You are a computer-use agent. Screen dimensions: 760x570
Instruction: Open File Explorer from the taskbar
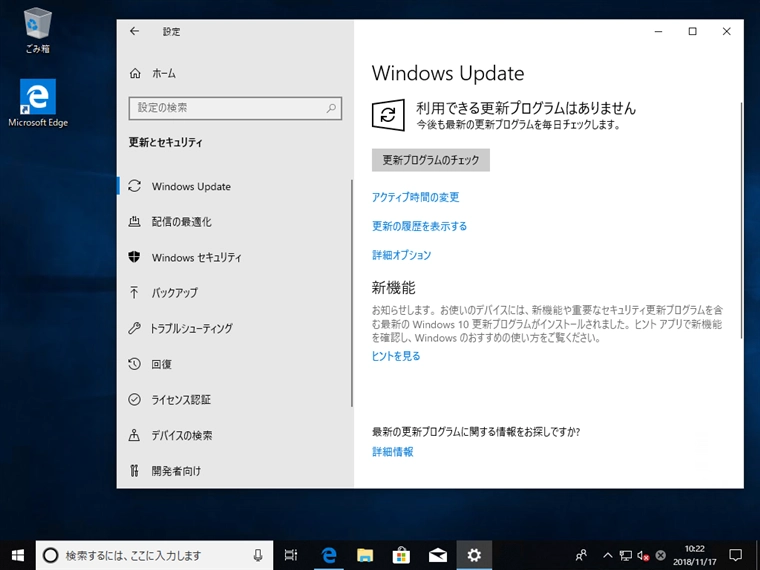tap(365, 555)
